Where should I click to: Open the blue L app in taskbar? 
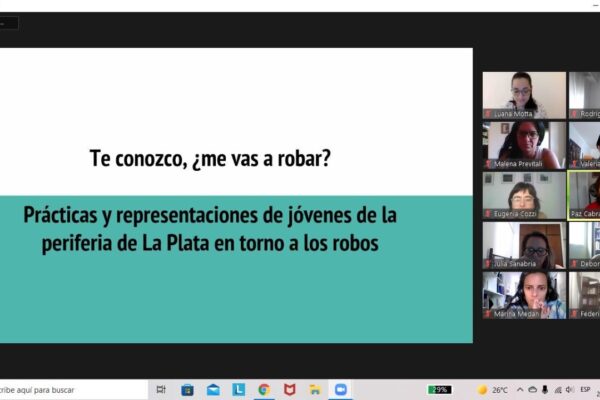click(239, 390)
